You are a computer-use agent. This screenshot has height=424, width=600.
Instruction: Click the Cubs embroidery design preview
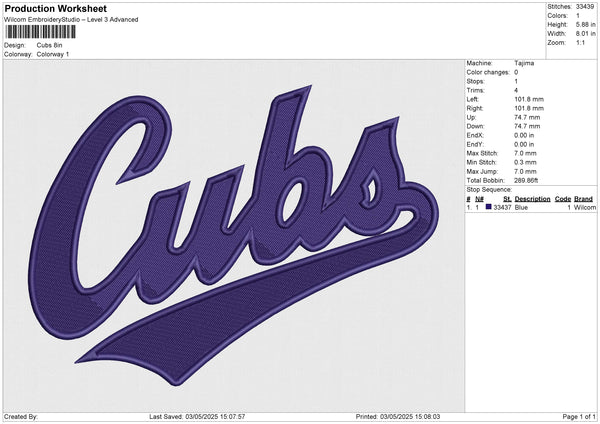234,235
